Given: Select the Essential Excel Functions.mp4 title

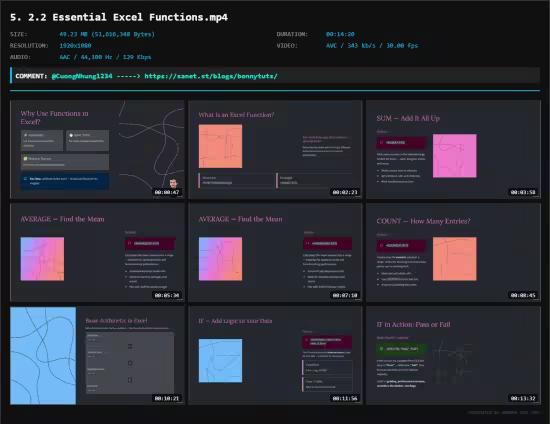Looking at the screenshot, I should [119, 17].
